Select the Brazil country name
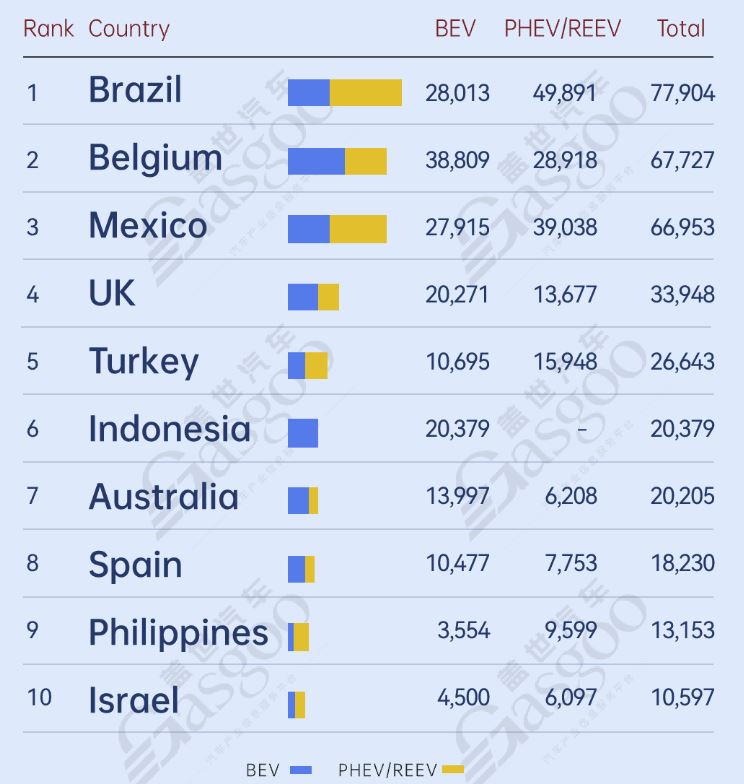 tap(135, 90)
